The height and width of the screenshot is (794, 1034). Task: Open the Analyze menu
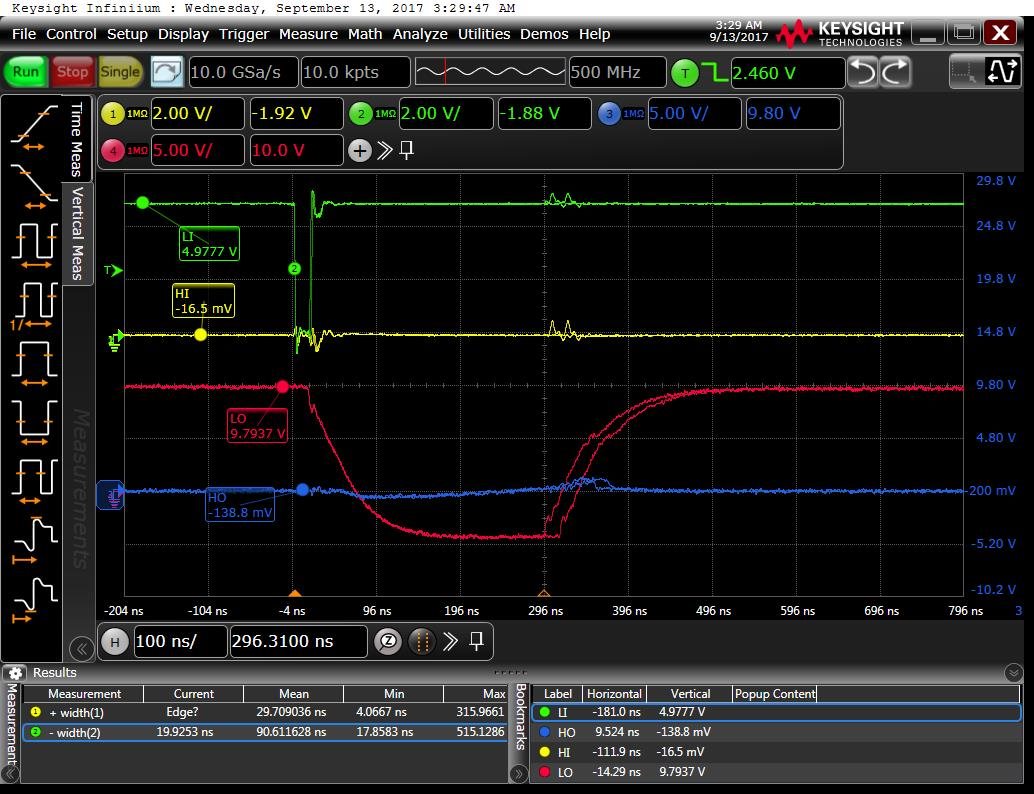click(420, 34)
